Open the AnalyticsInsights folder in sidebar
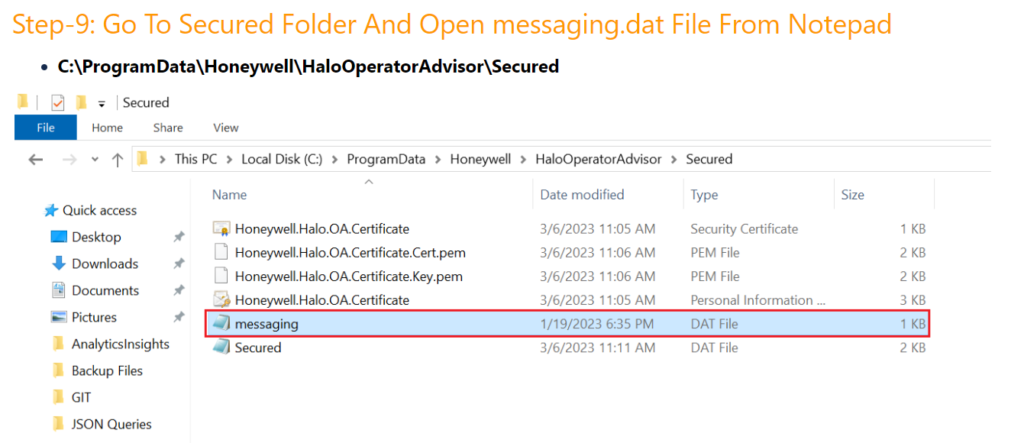The image size is (1024, 443). [120, 344]
